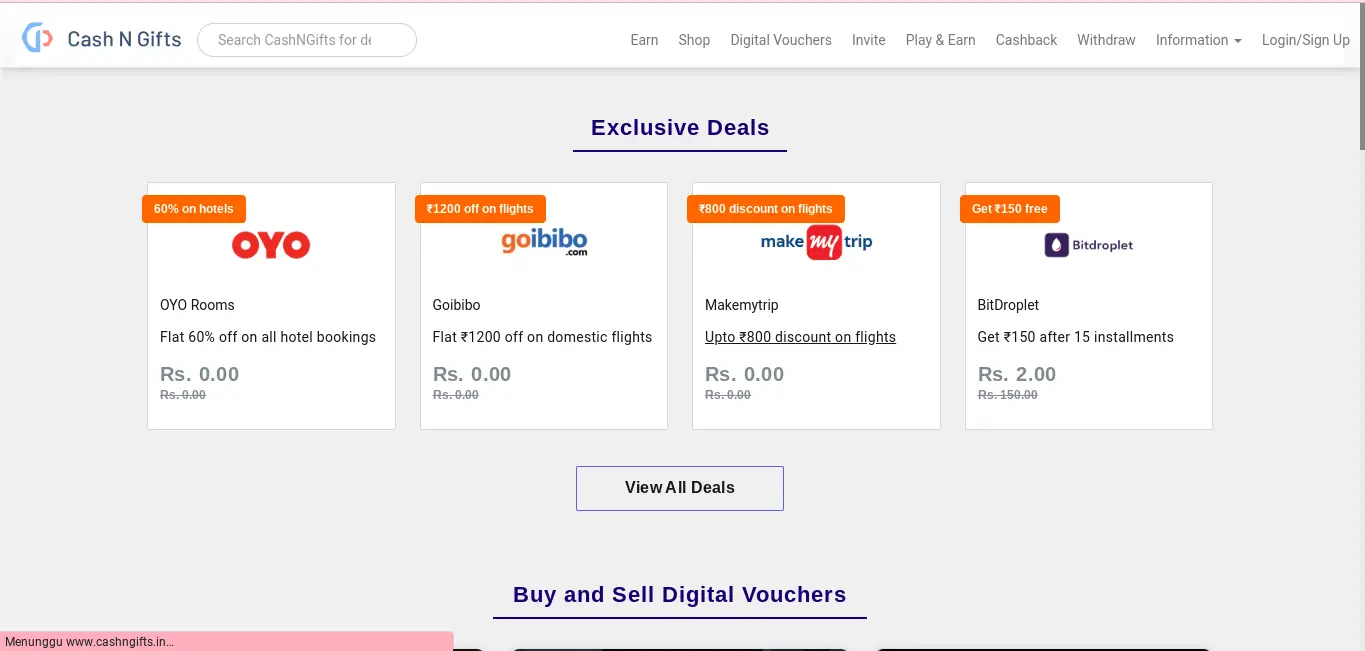Screen dimensions: 1365x651
Task: Click the View All Deals button
Action: pyautogui.click(x=680, y=488)
